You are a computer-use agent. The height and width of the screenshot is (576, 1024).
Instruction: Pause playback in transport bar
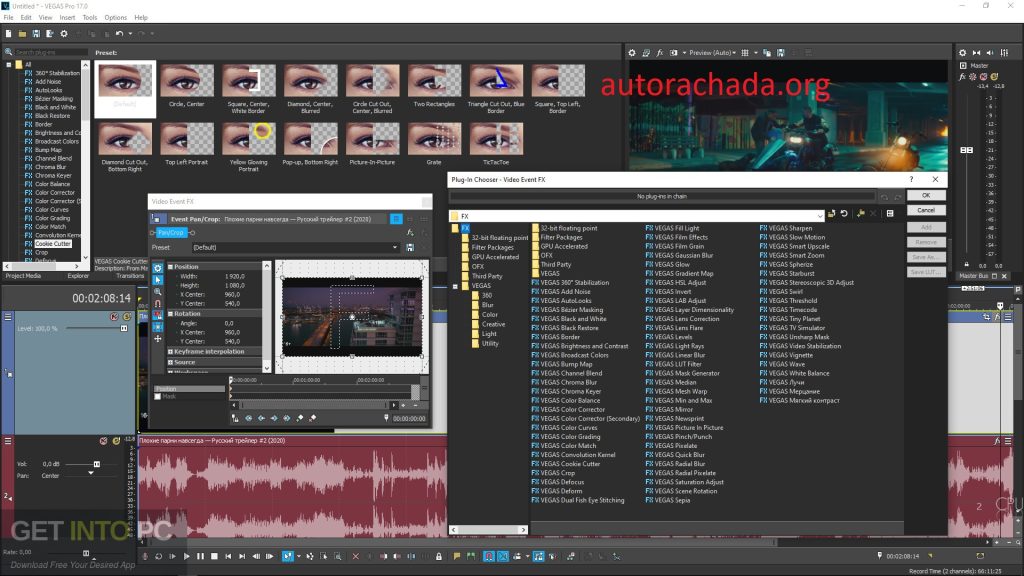(x=200, y=556)
